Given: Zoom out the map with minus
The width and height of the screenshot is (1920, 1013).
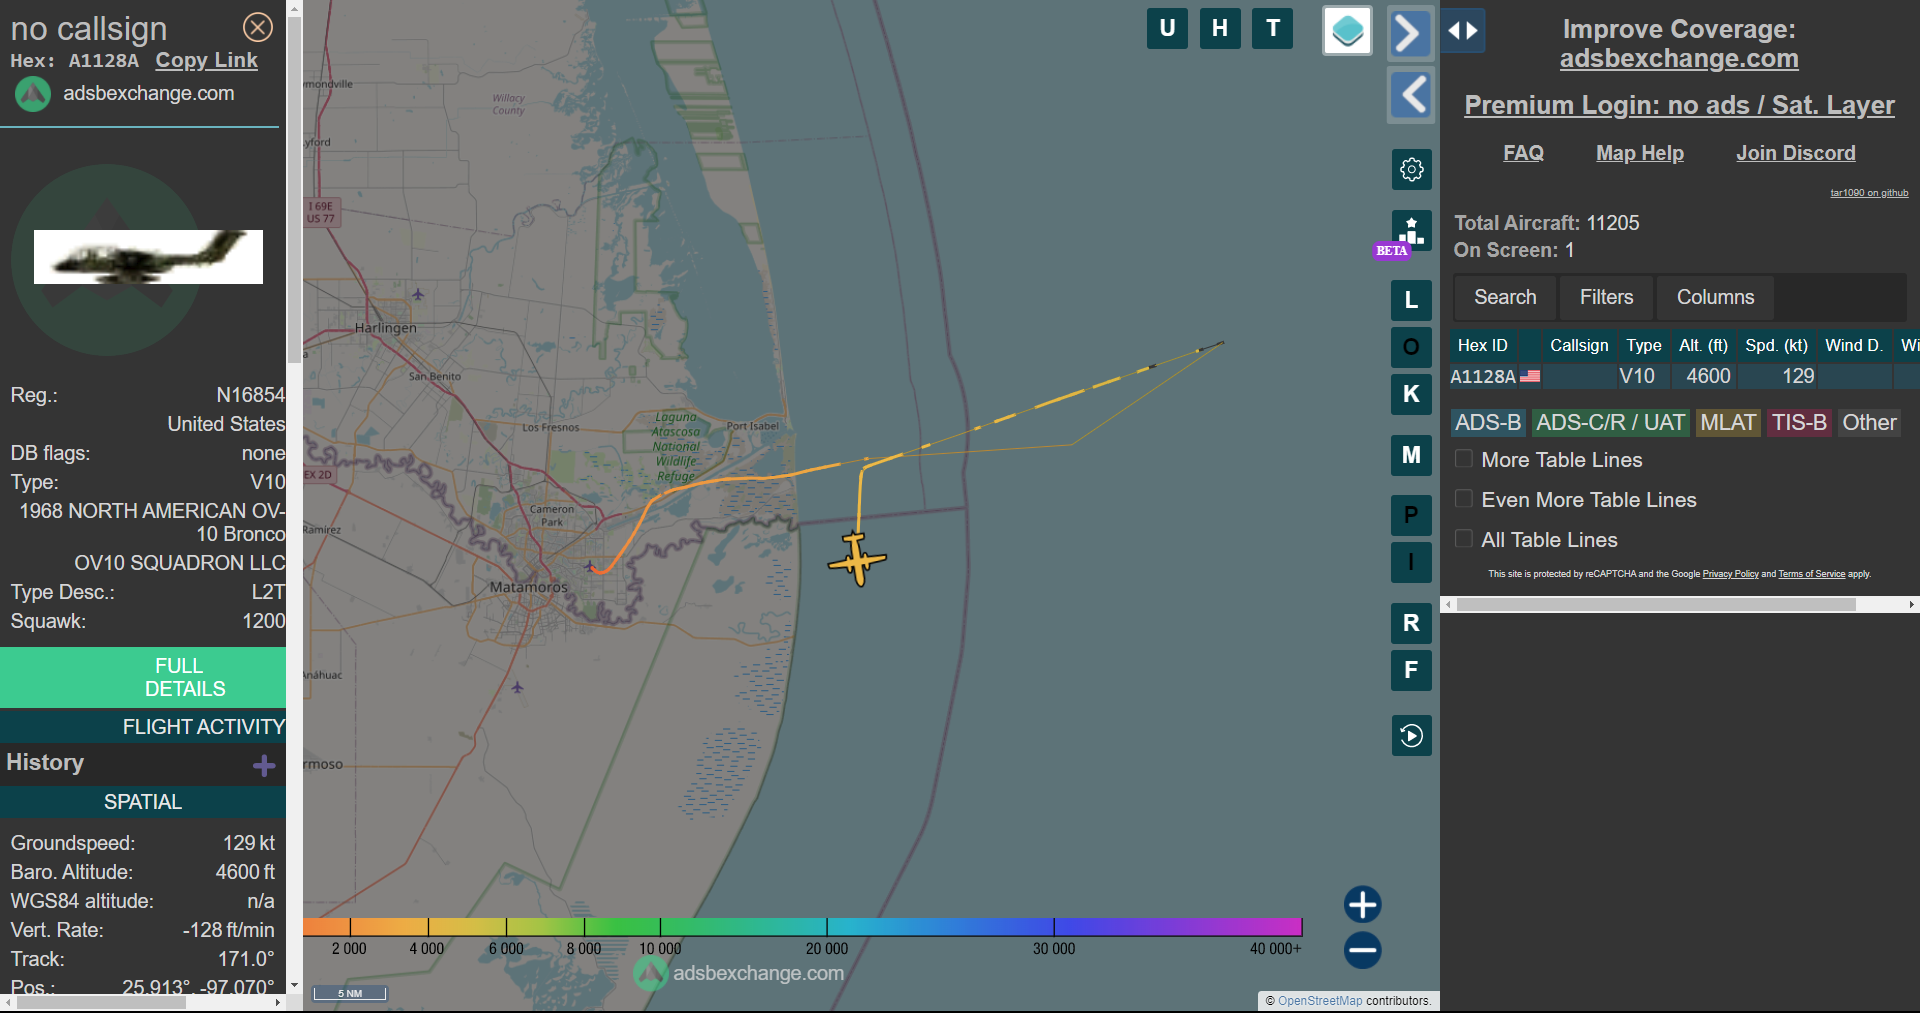Looking at the screenshot, I should click(1362, 950).
